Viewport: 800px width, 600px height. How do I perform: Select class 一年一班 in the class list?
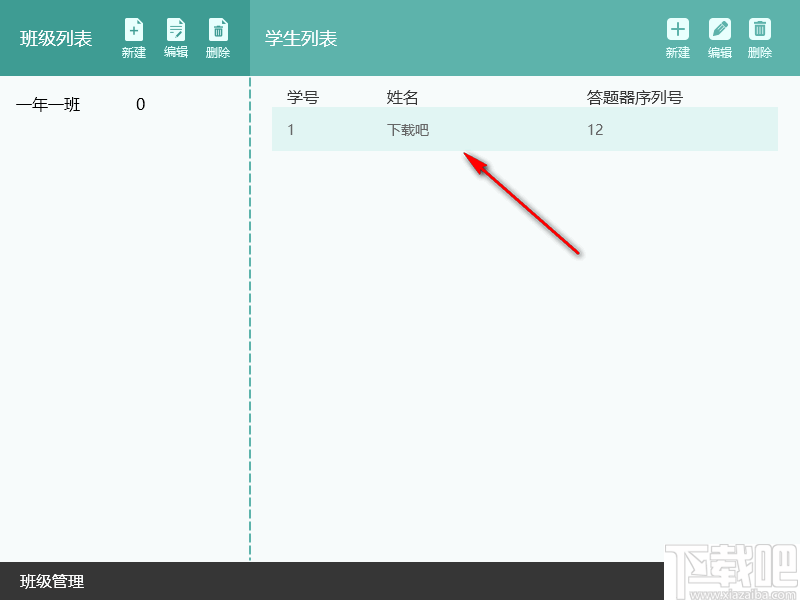48,104
